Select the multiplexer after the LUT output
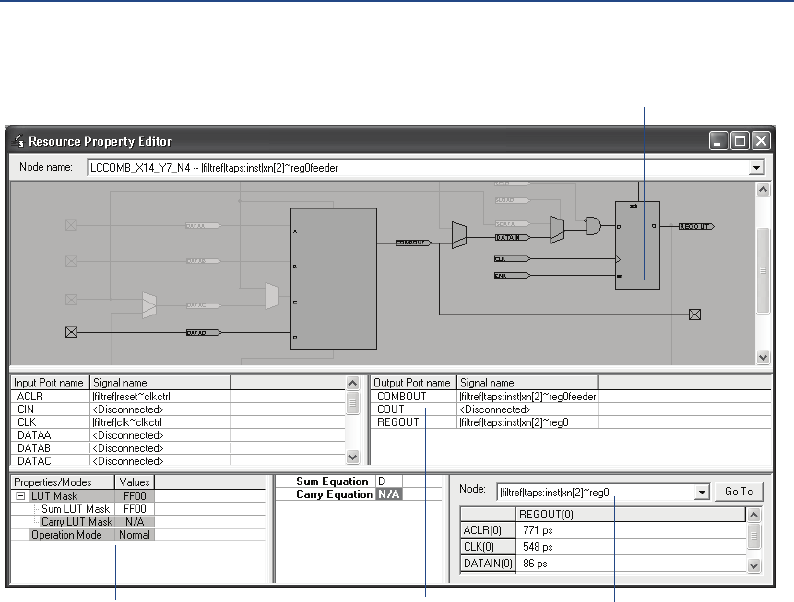Viewport: 794px width, 602px height. [460, 235]
